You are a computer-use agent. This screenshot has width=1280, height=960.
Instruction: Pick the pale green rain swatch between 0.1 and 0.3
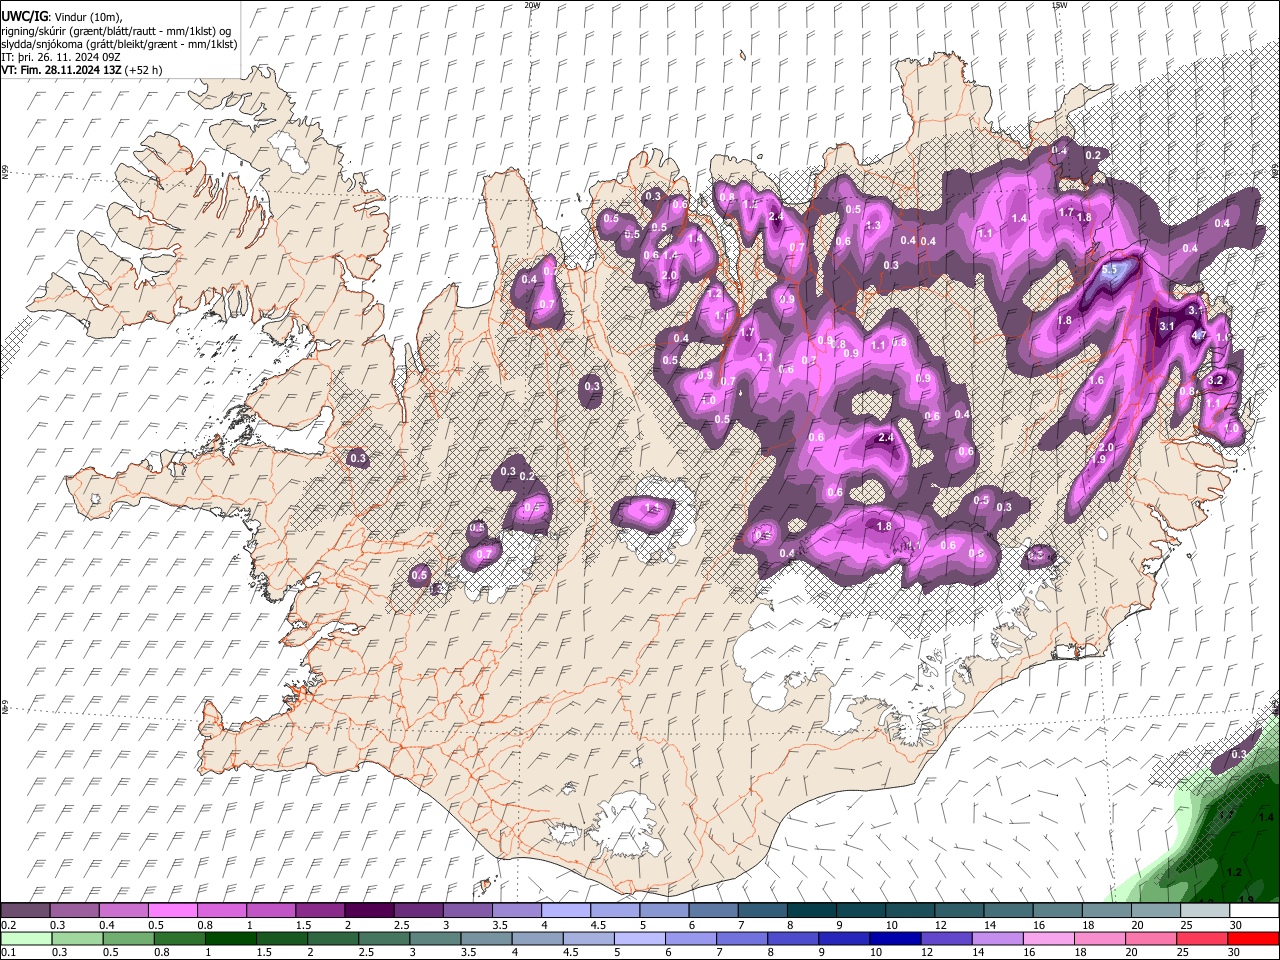[25, 939]
